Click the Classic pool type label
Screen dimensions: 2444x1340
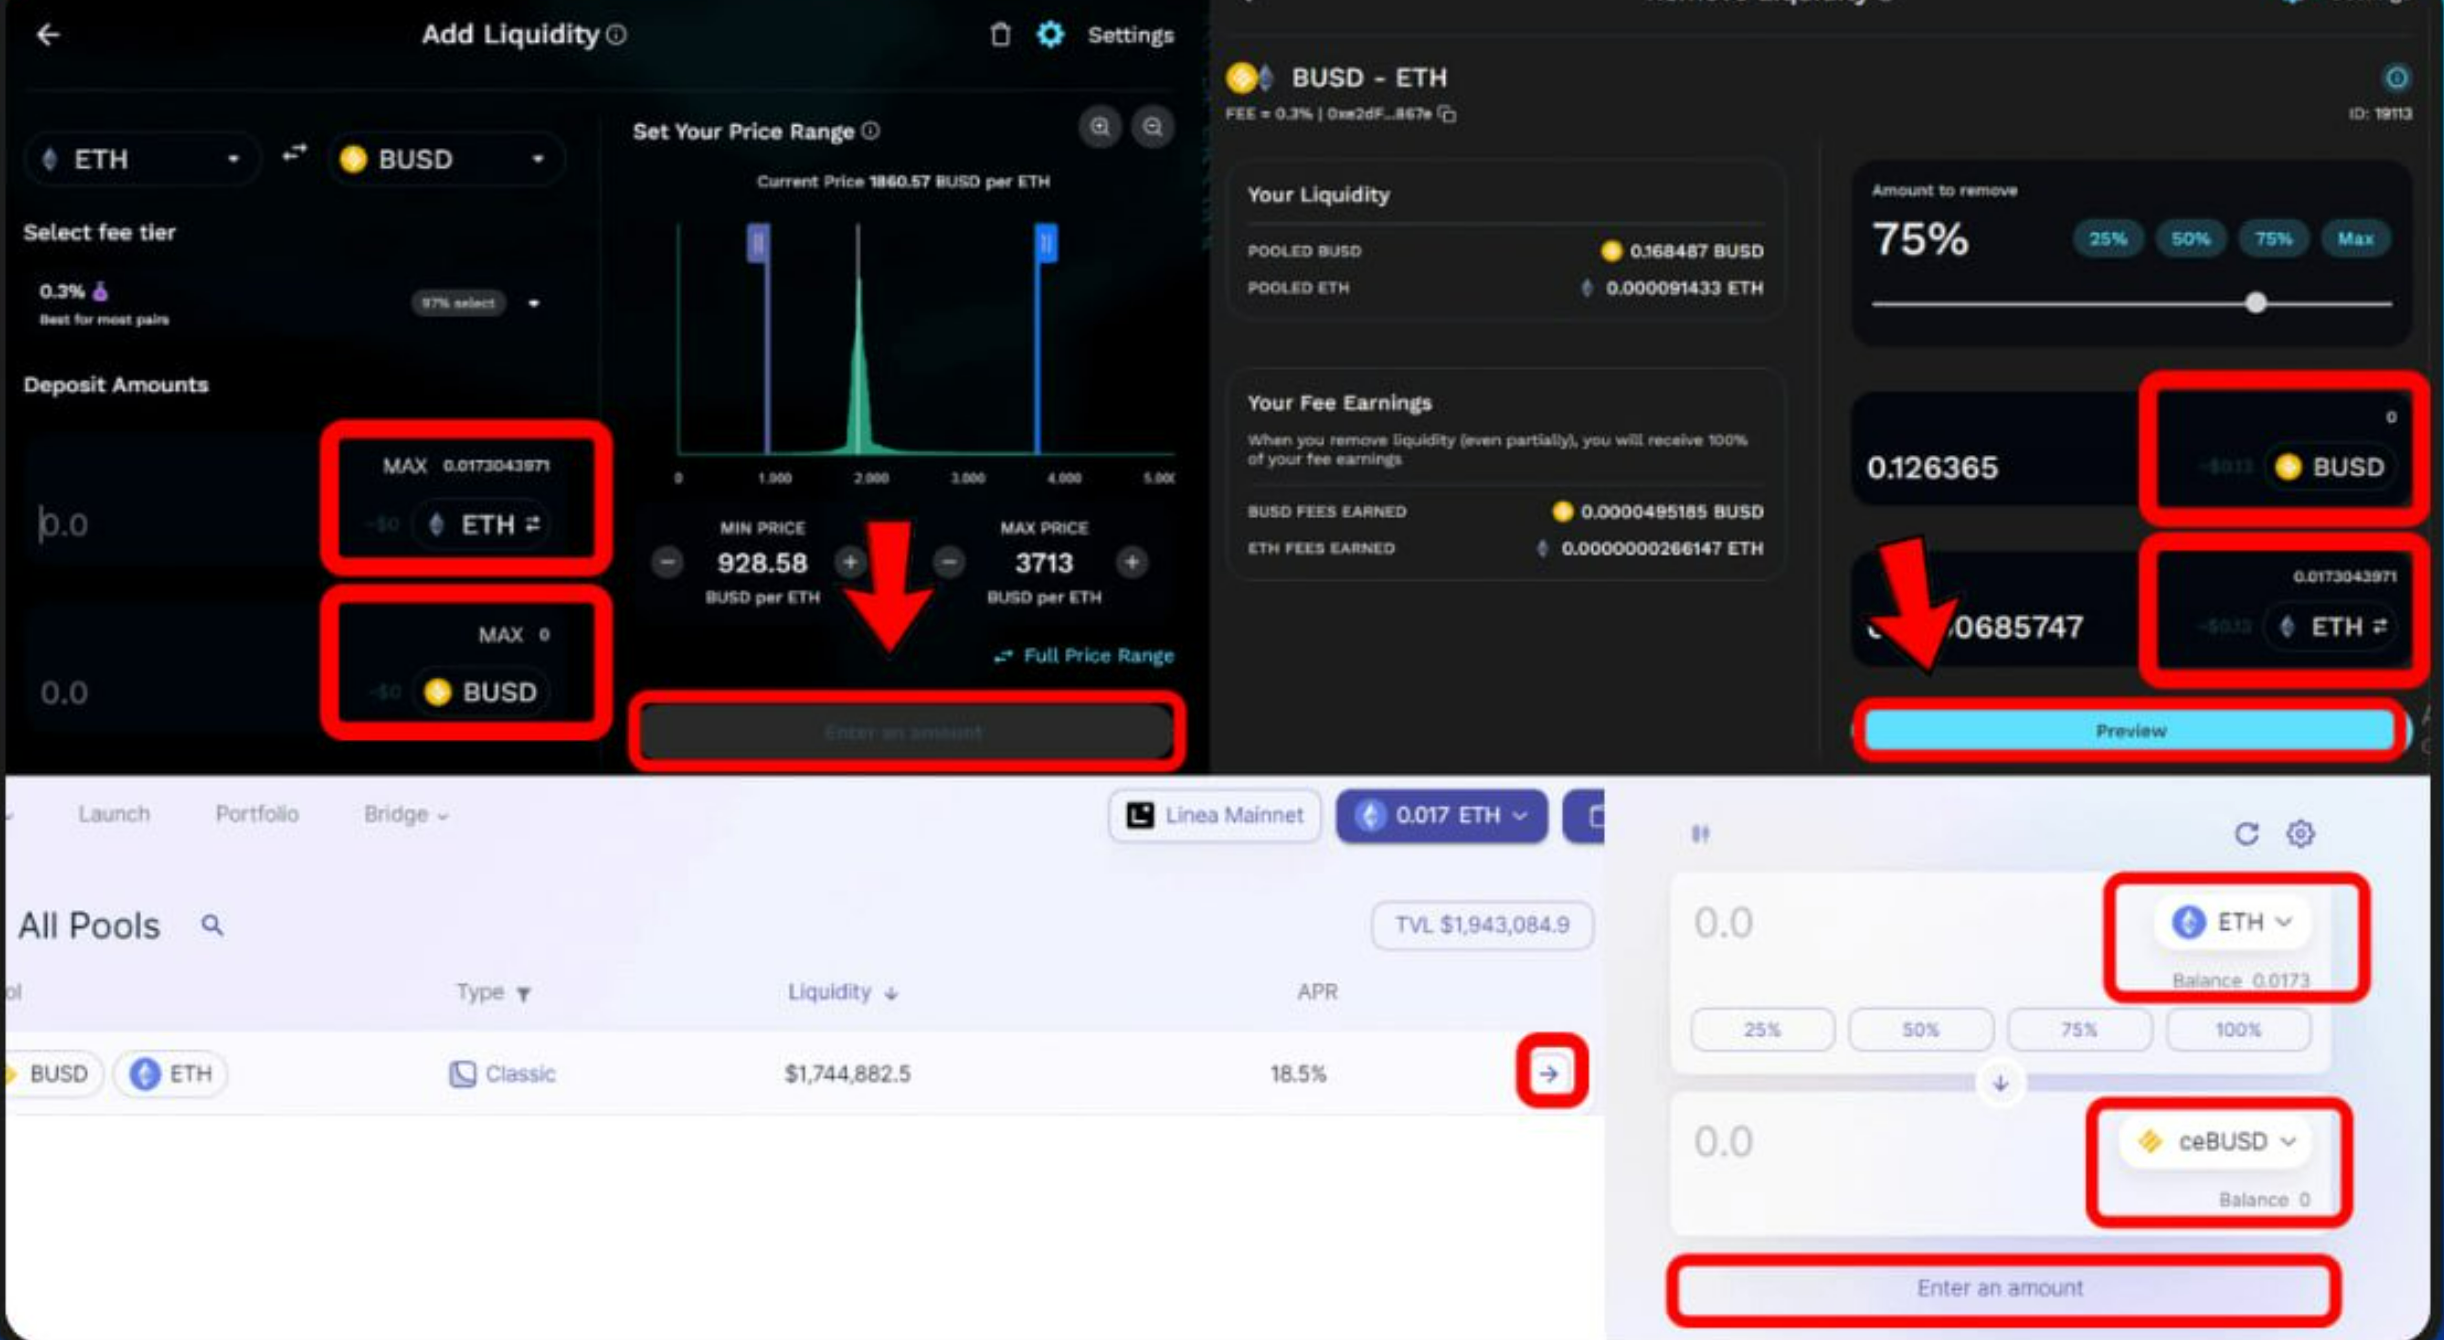point(502,1074)
